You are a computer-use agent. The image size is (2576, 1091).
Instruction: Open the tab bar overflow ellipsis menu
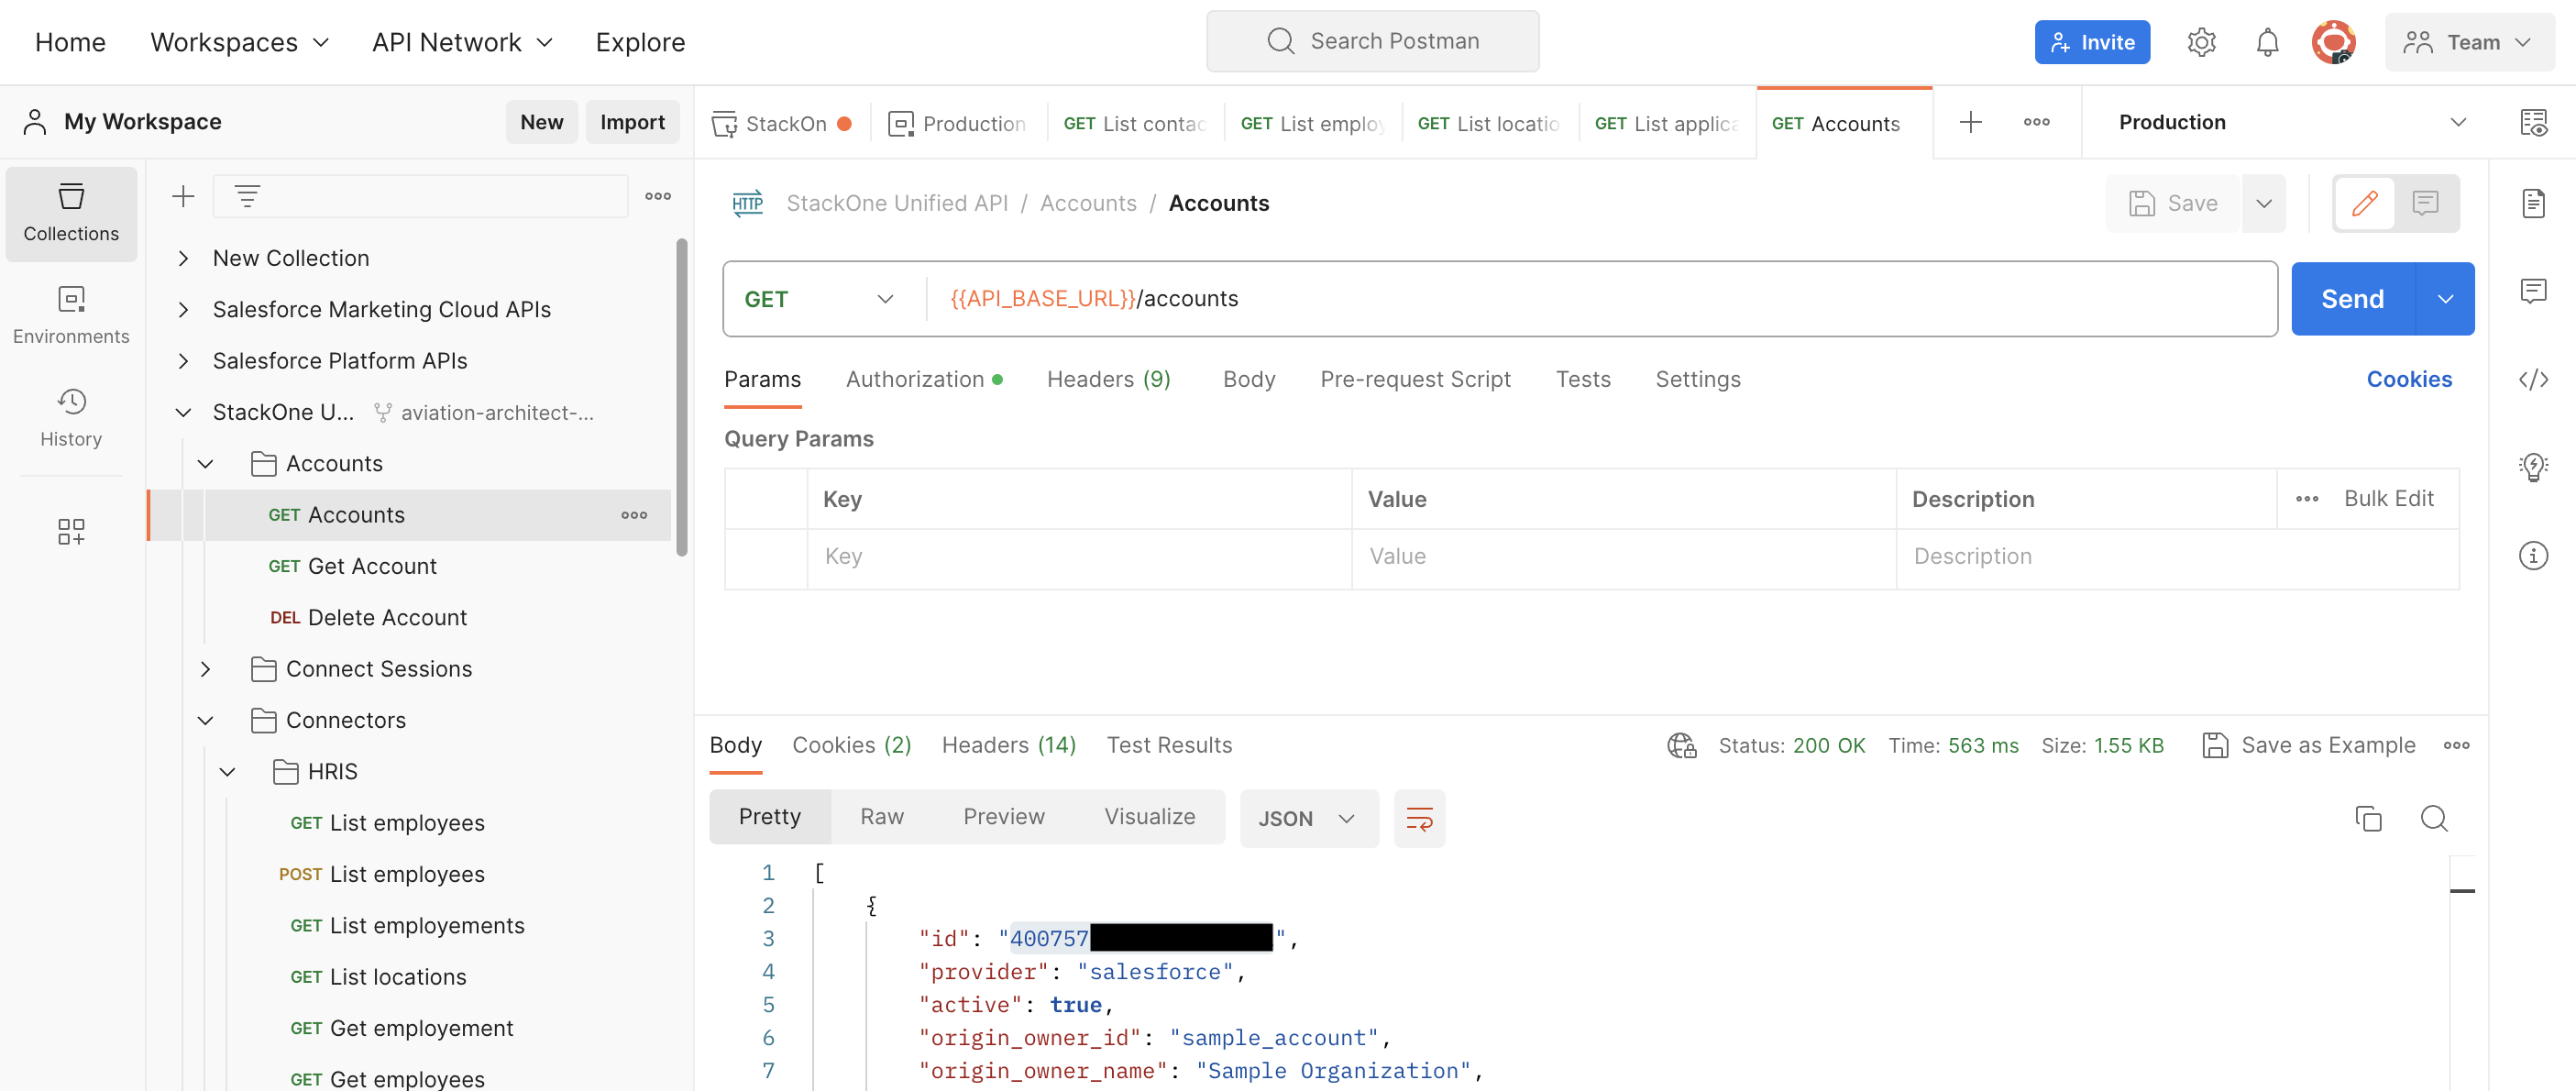pos(2036,122)
